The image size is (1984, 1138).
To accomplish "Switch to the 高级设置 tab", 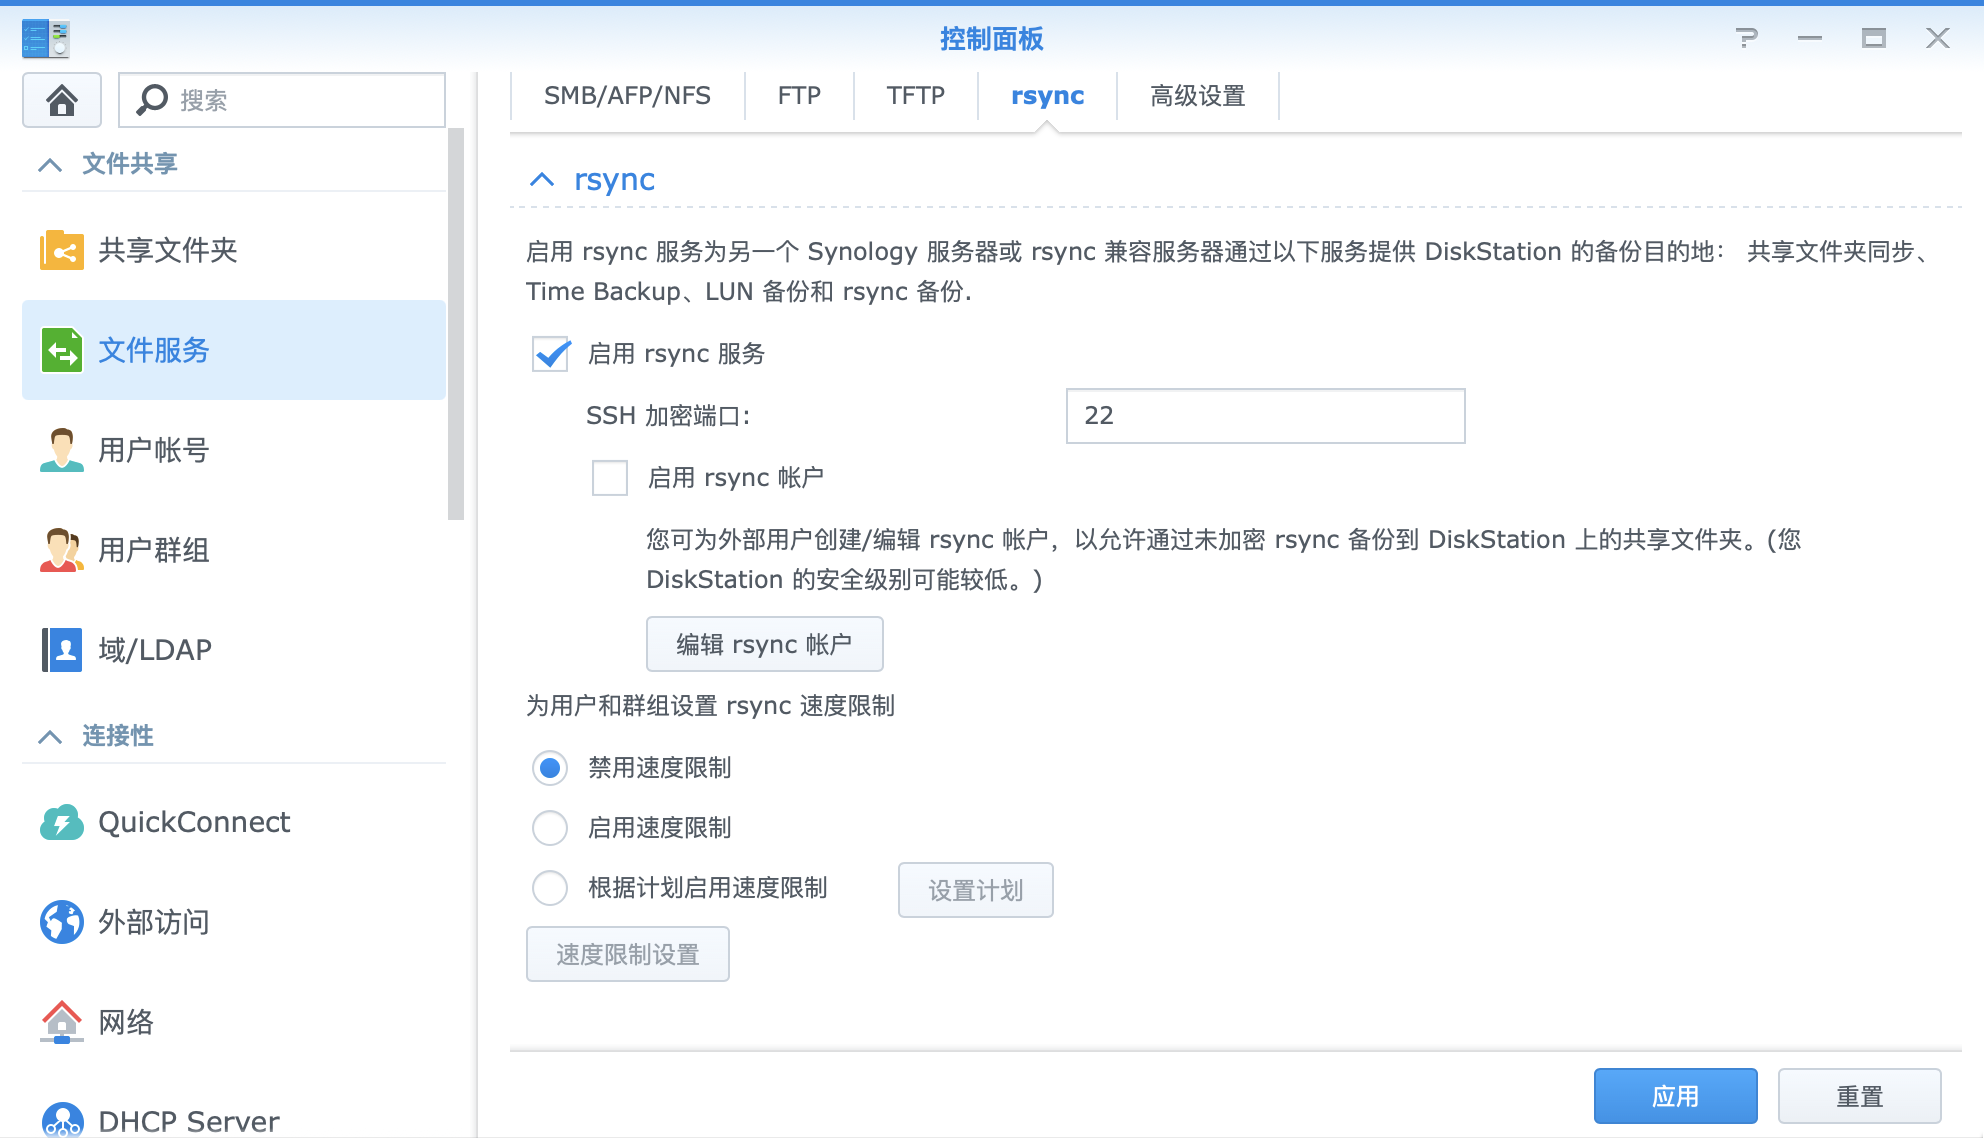I will [x=1197, y=96].
